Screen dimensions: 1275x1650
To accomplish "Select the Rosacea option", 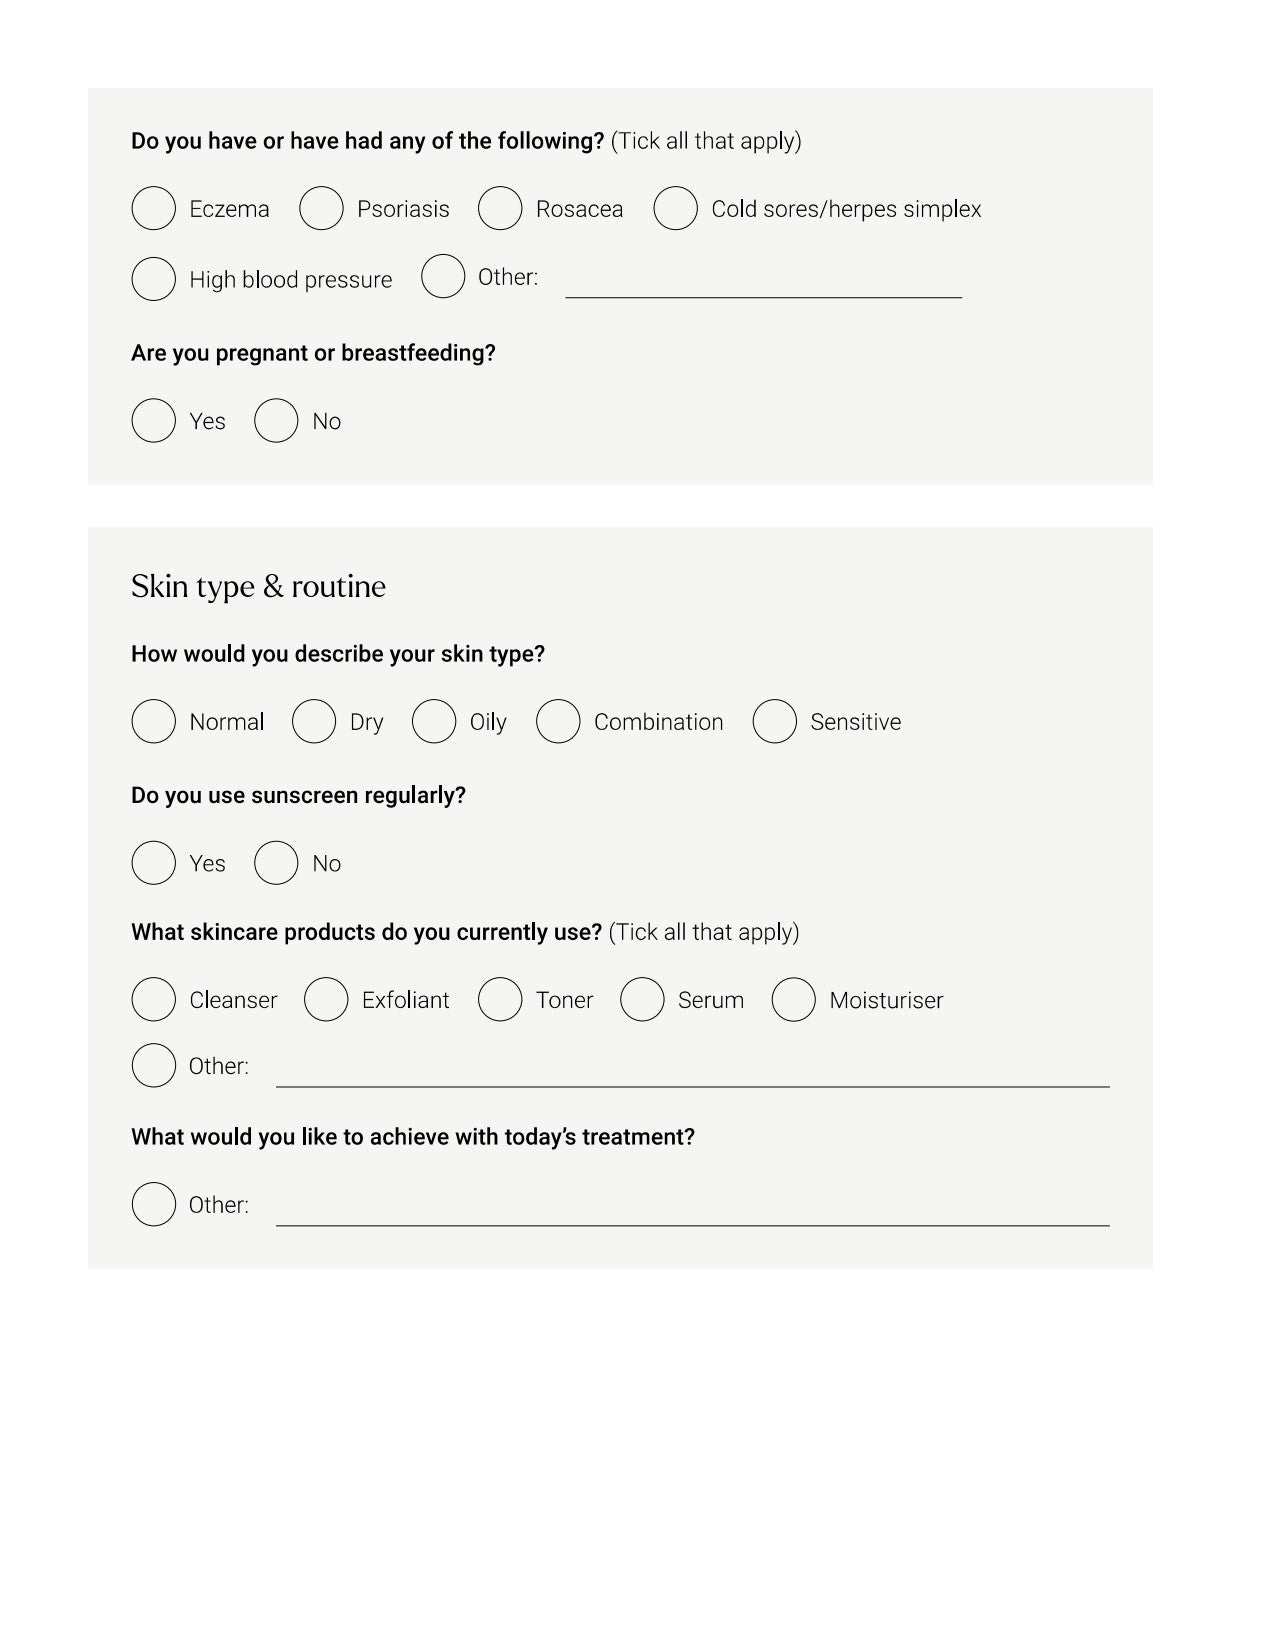I will point(500,209).
